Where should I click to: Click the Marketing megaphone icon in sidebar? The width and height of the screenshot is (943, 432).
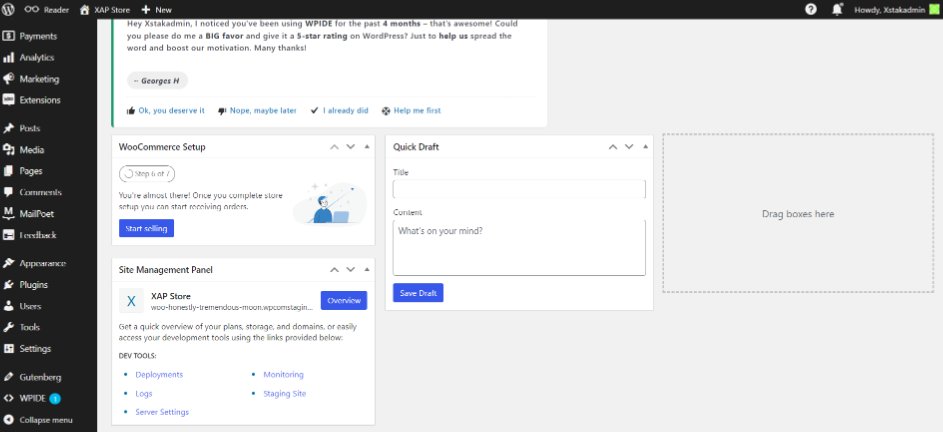tap(9, 79)
